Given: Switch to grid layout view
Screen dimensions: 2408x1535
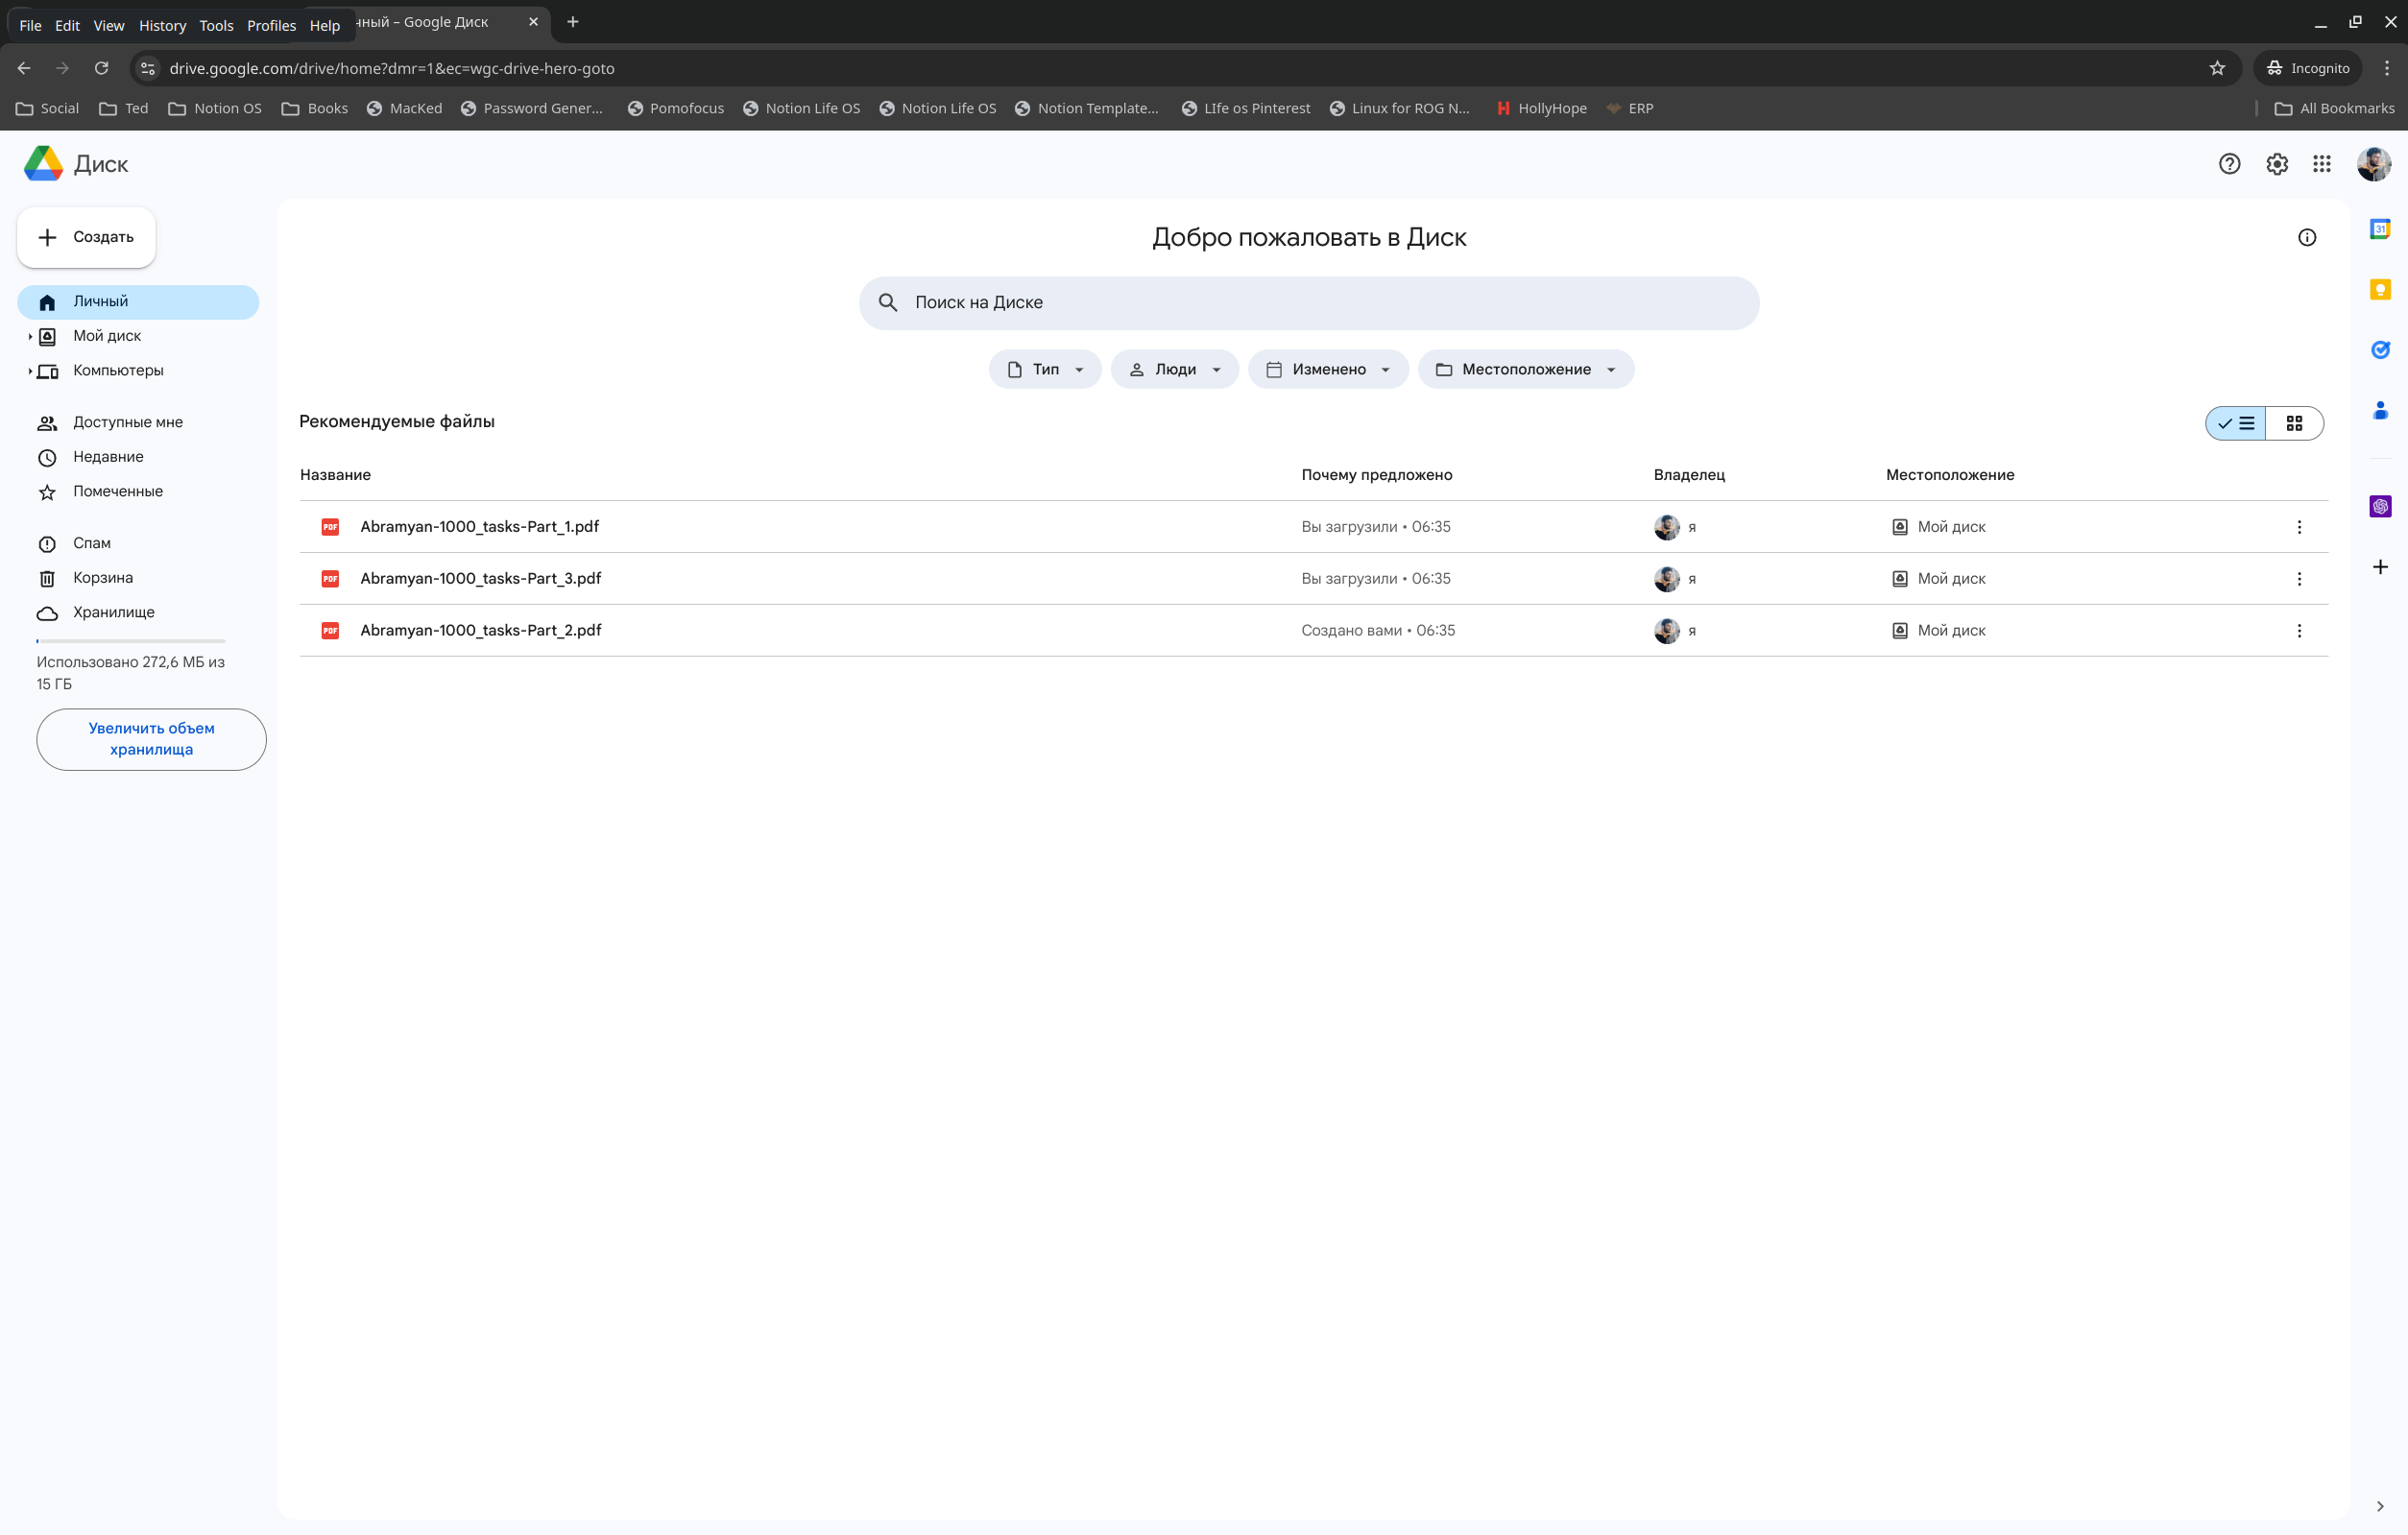Looking at the screenshot, I should [2294, 423].
